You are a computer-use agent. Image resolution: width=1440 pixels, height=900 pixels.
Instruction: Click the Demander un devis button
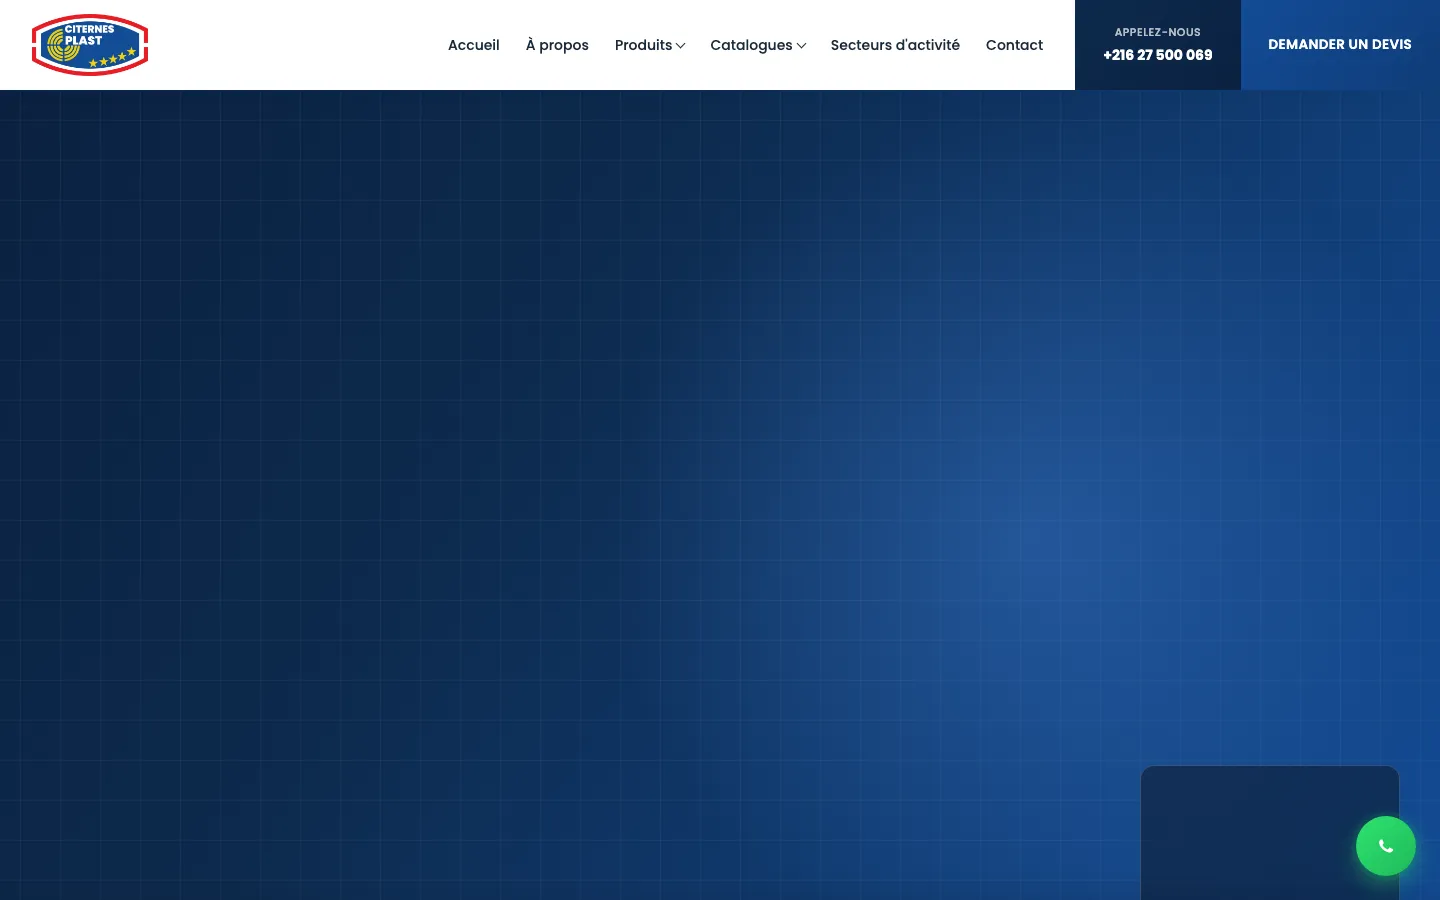pos(1340,45)
